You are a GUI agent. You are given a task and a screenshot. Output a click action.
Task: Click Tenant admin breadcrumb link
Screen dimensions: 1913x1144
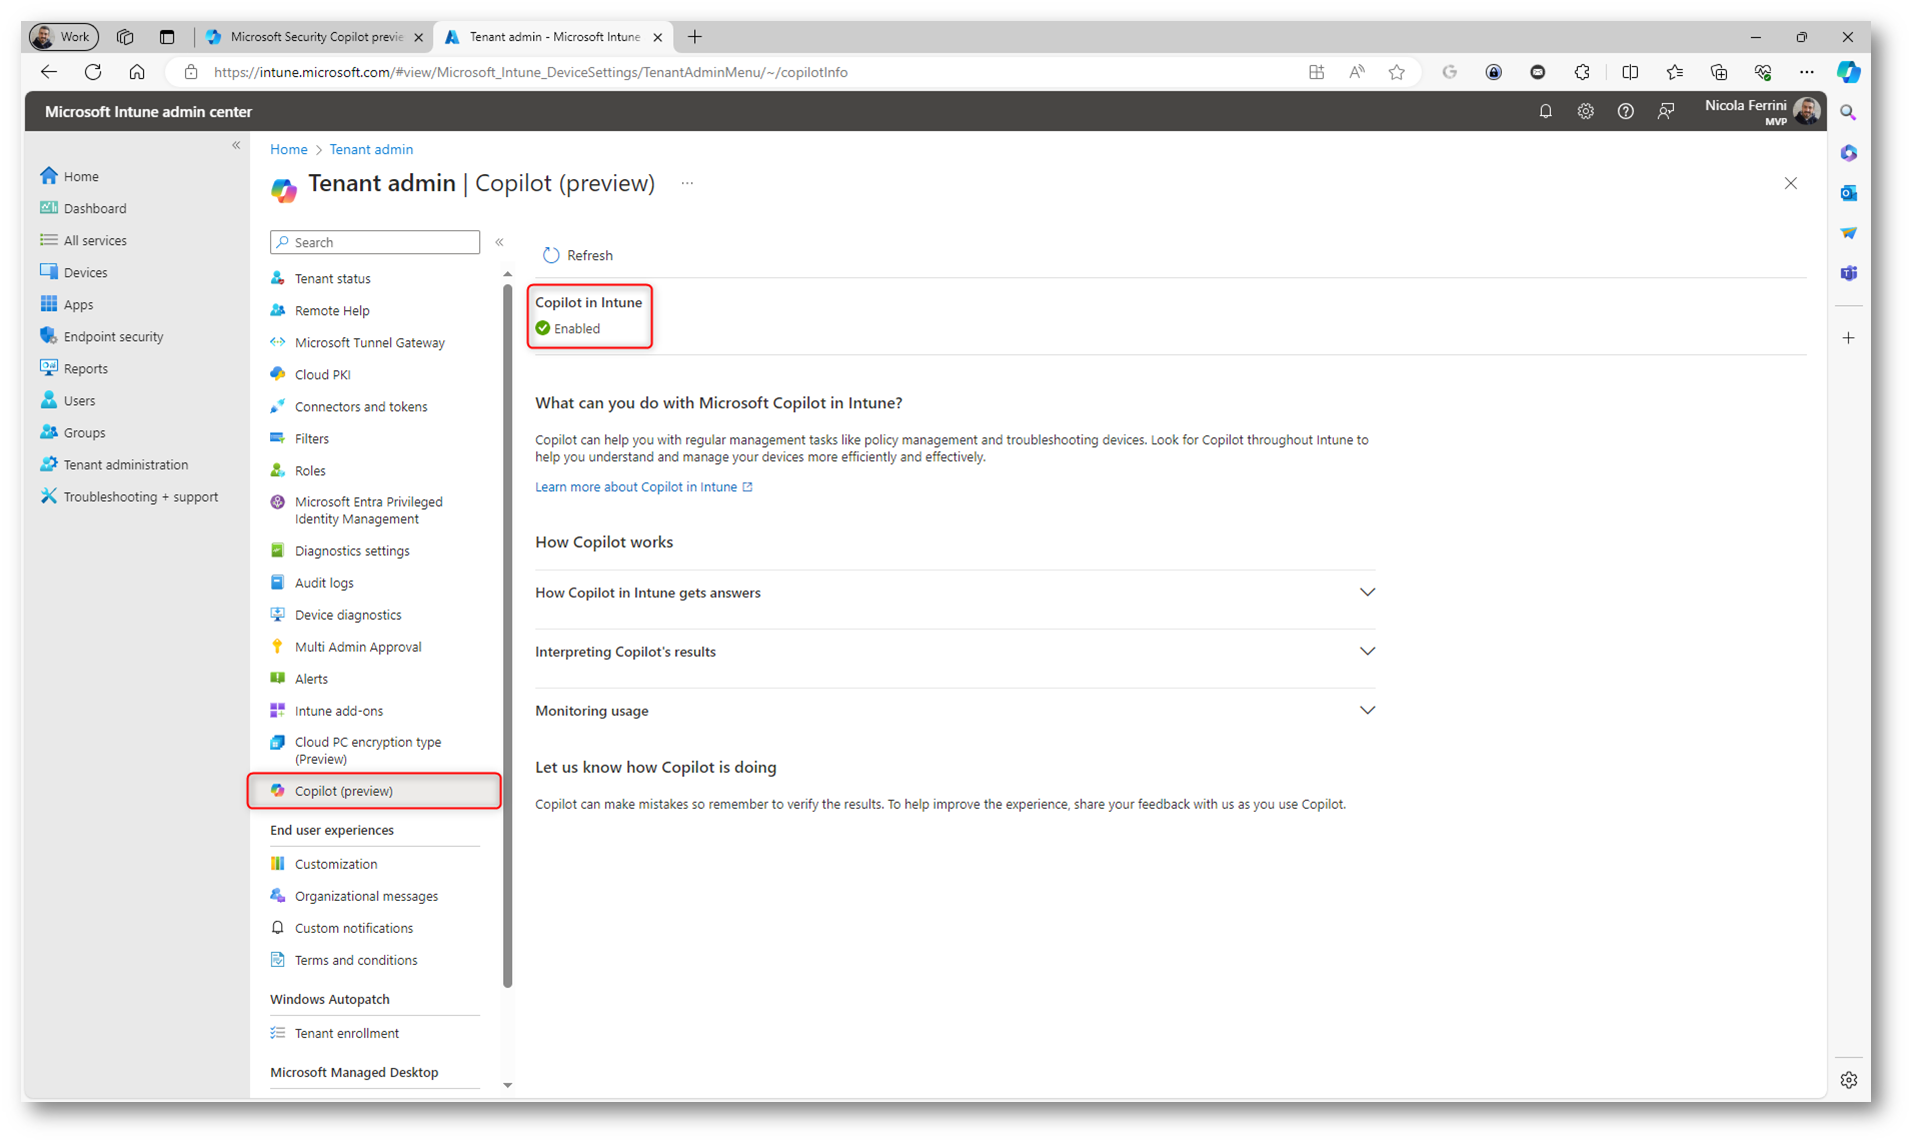click(x=371, y=149)
